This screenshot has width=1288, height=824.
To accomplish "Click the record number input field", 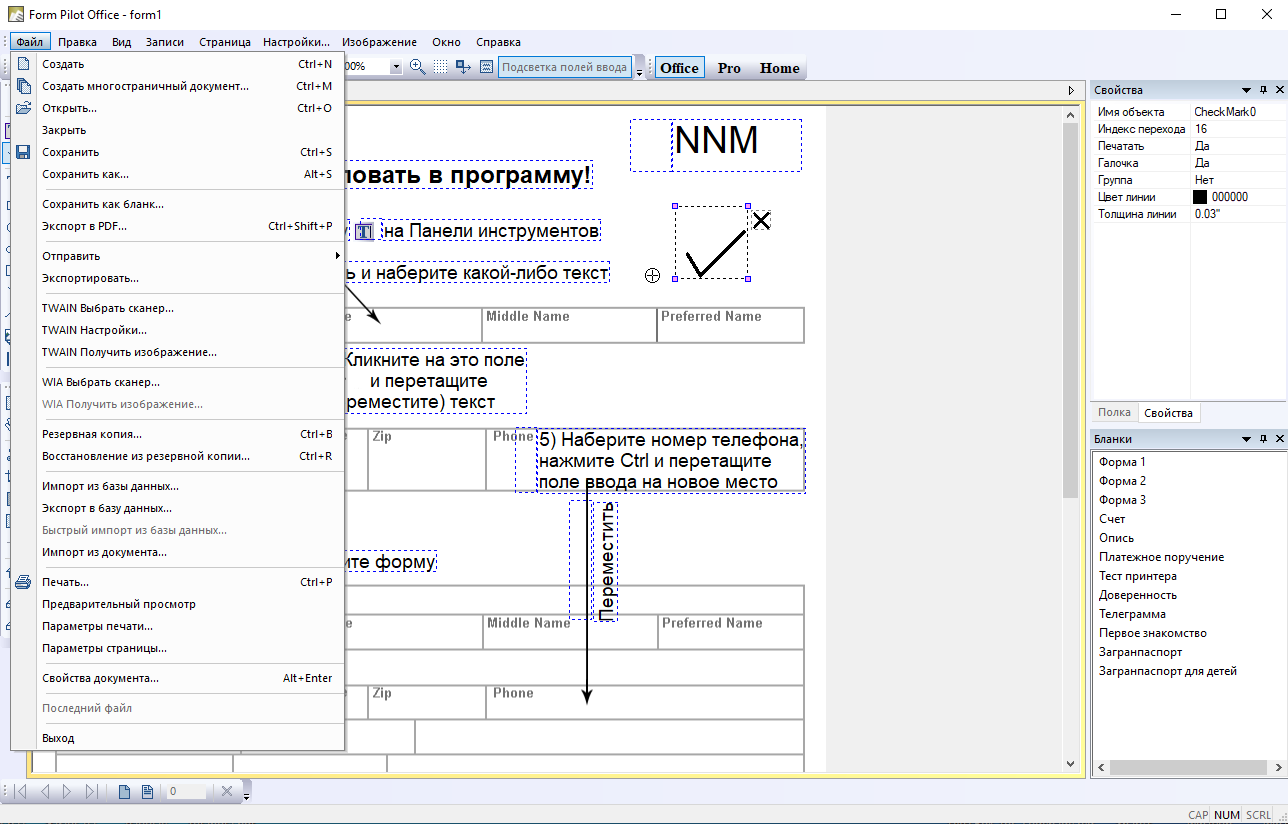I will pyautogui.click(x=185, y=792).
